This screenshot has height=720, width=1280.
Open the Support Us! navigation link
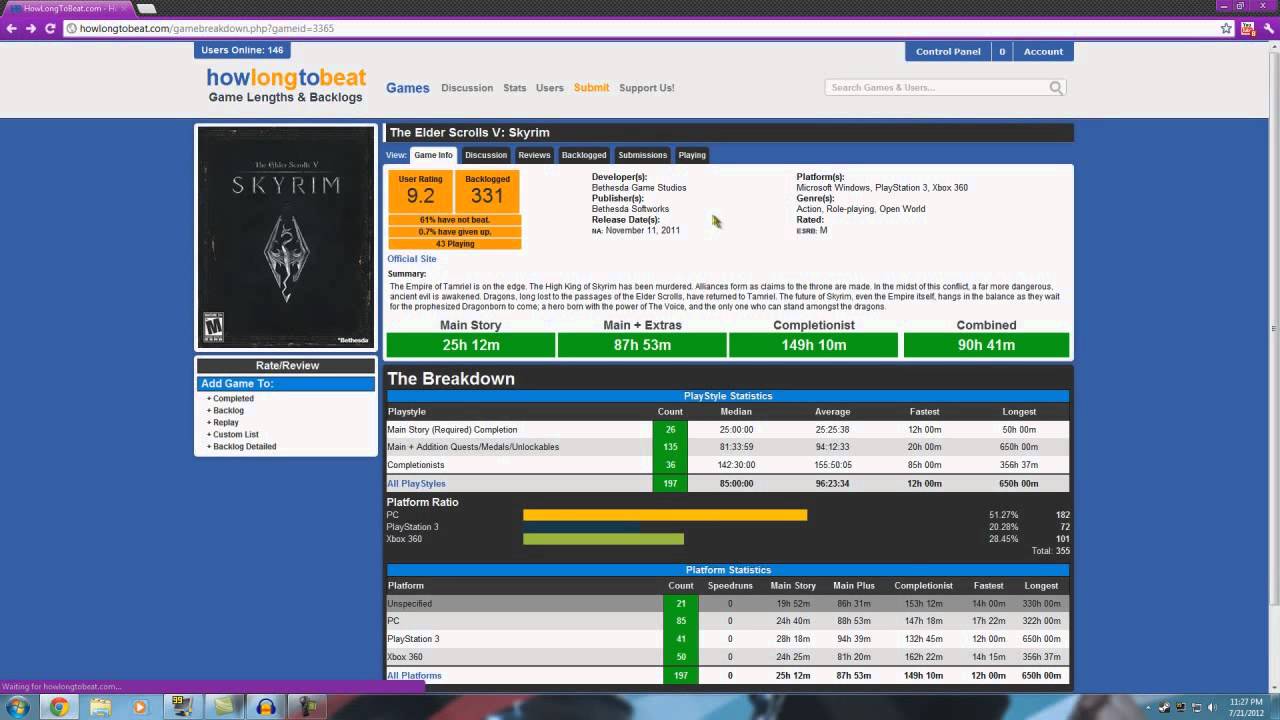(x=647, y=88)
